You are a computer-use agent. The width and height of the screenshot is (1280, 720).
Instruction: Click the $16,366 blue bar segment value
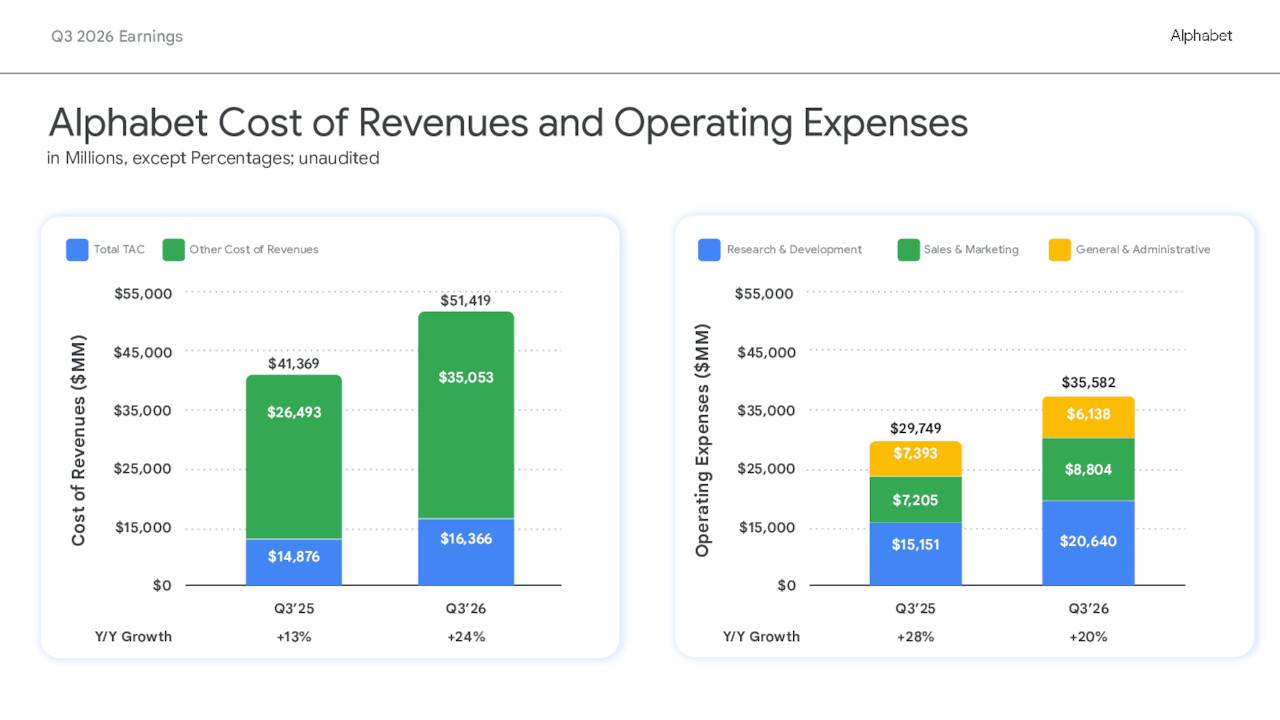coord(466,539)
